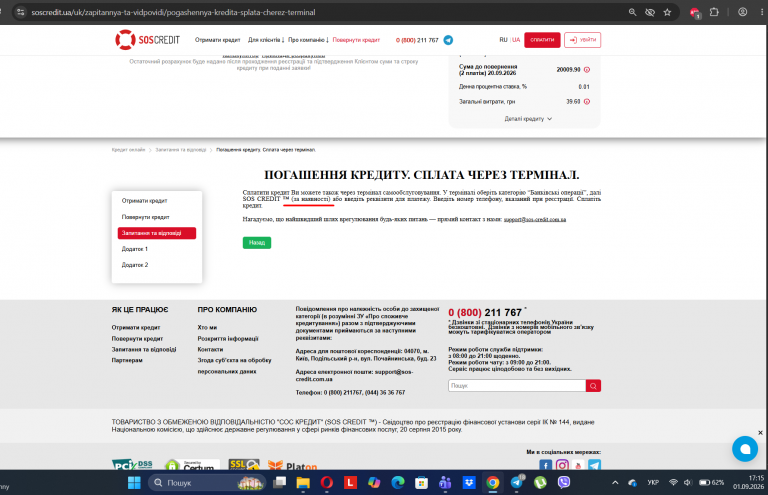Open battery status showing 62%
Image resolution: width=768 pixels, height=495 pixels.
click(x=712, y=483)
